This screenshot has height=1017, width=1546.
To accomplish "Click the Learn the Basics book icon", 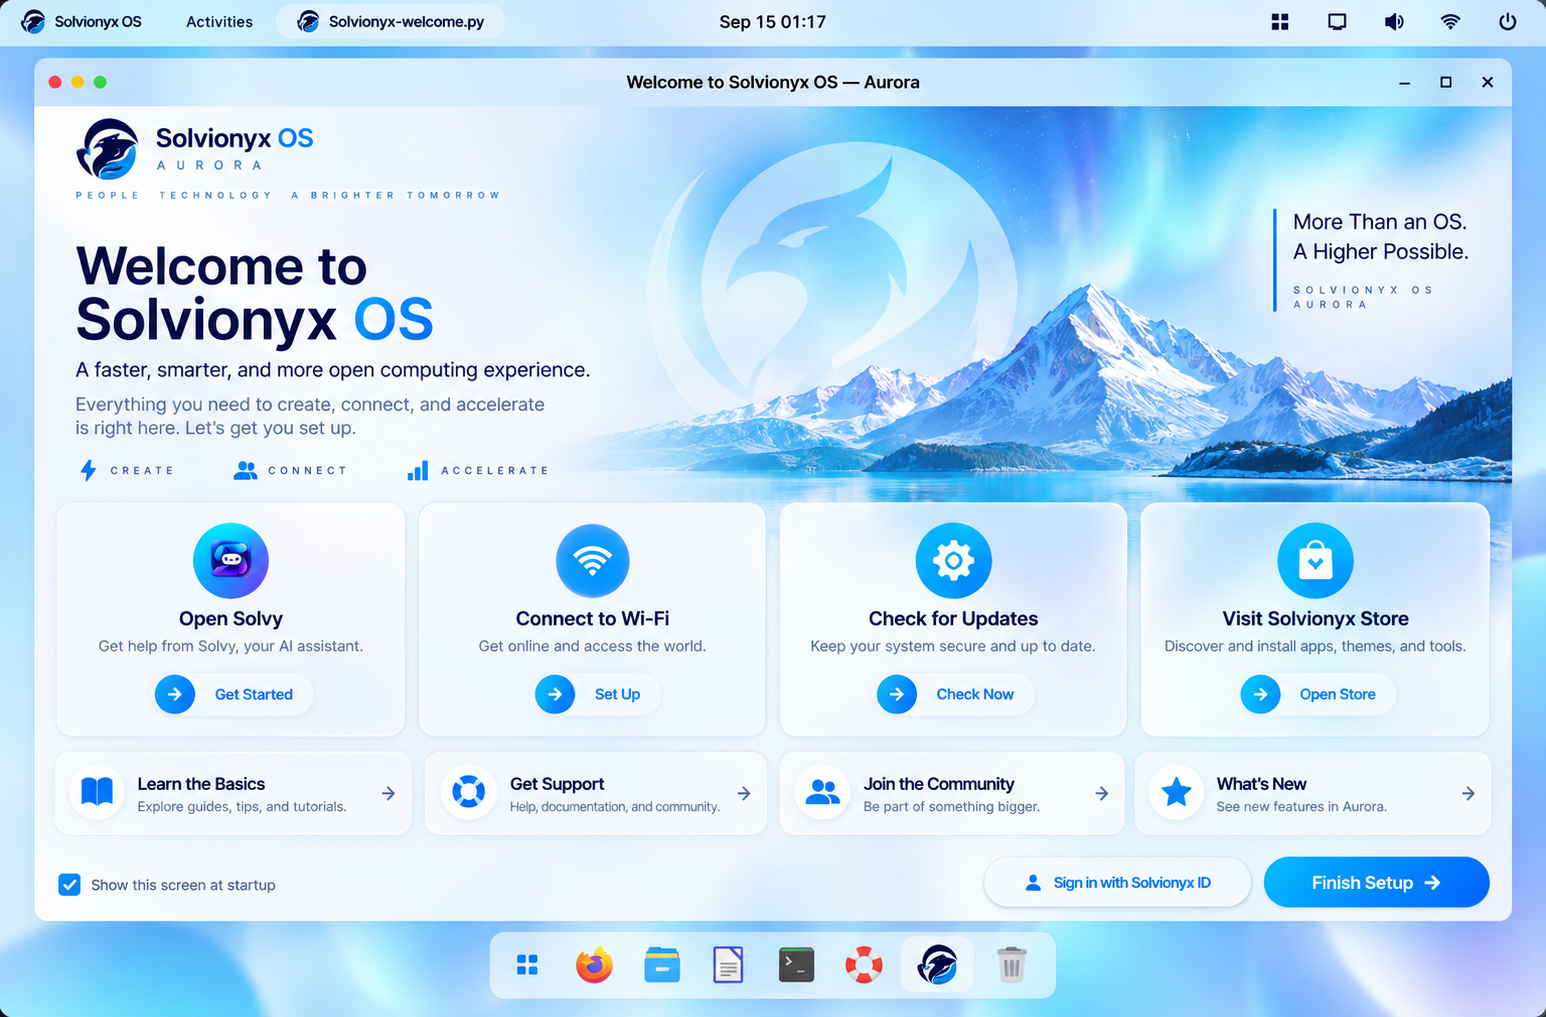I will [x=97, y=792].
